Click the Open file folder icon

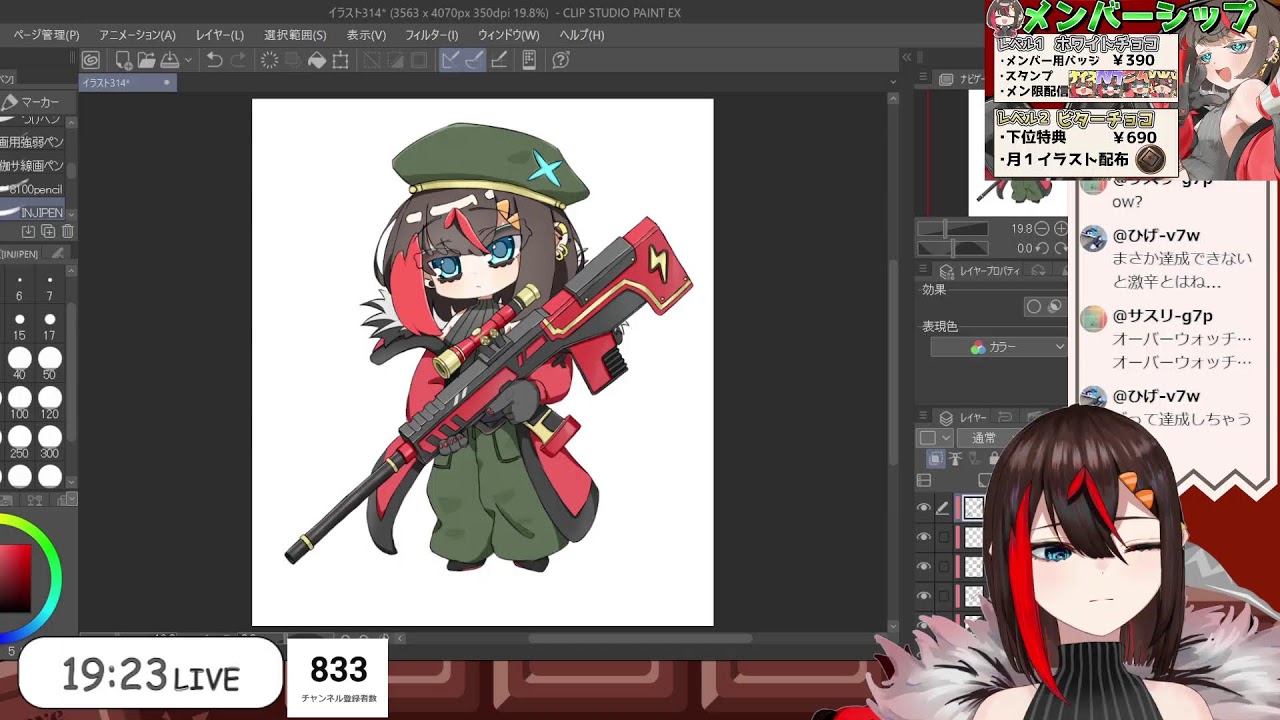tap(146, 60)
